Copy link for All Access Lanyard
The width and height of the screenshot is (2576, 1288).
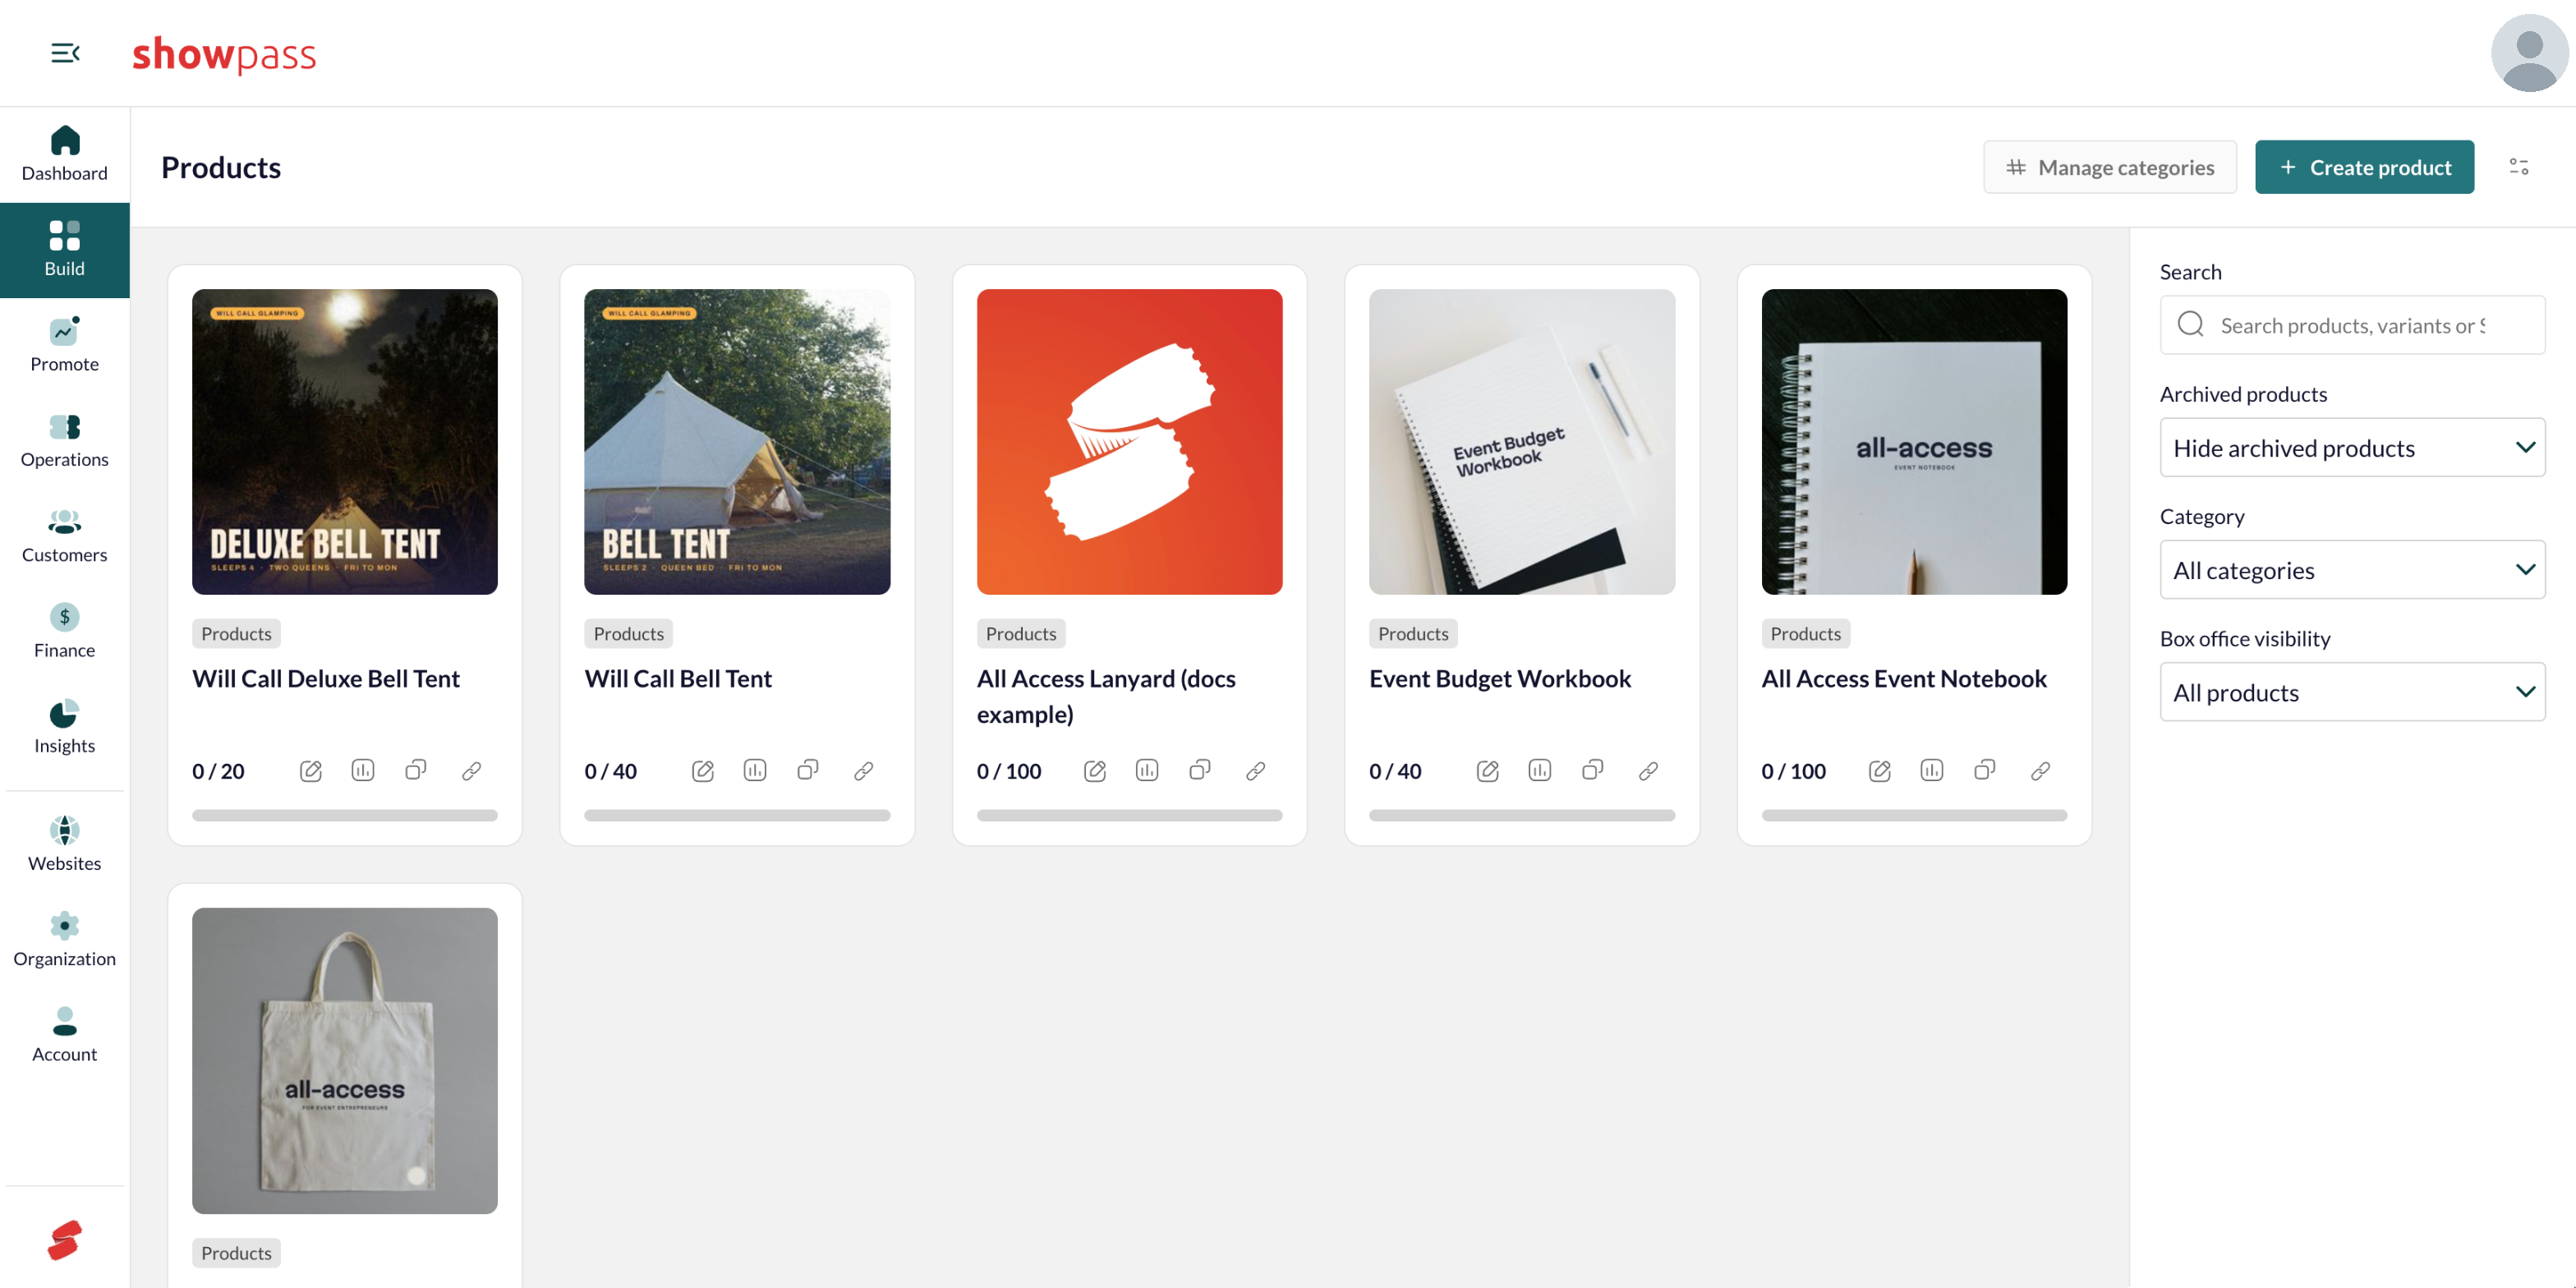pyautogui.click(x=1256, y=771)
